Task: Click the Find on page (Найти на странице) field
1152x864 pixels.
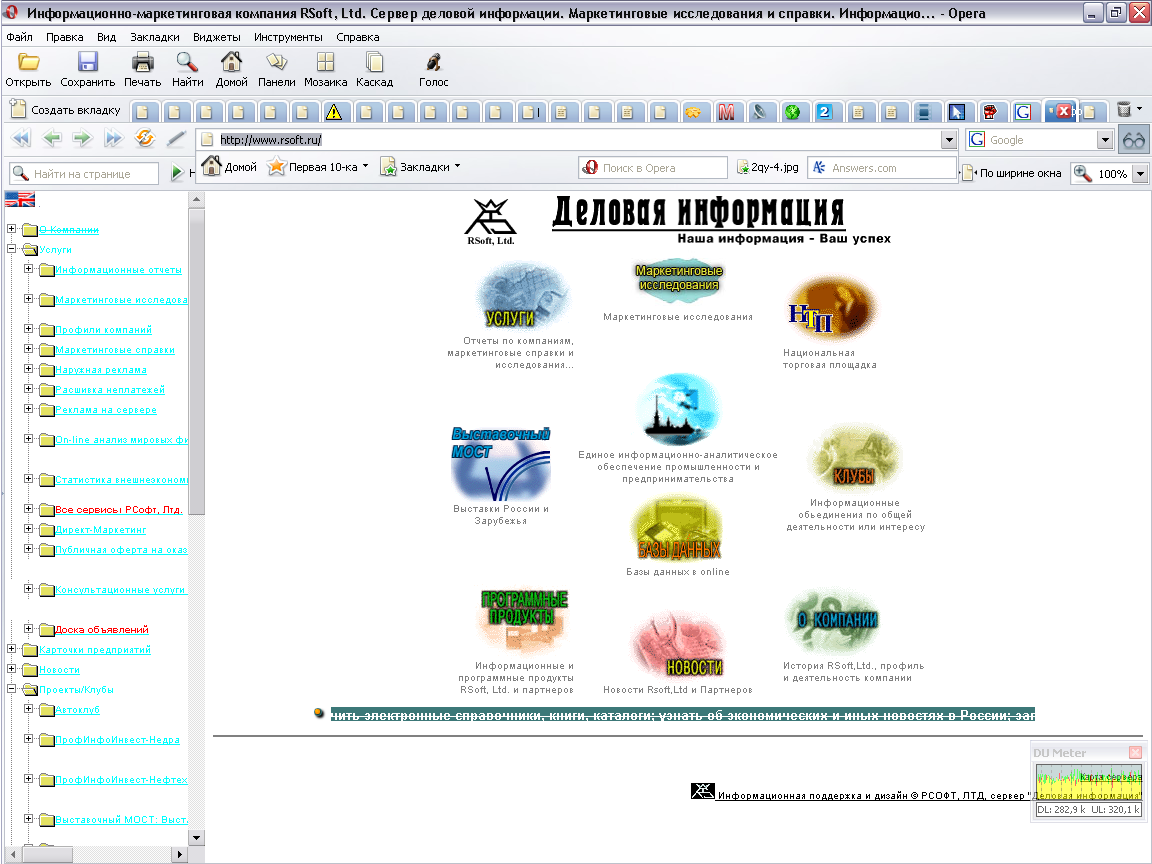Action: pyautogui.click(x=84, y=173)
